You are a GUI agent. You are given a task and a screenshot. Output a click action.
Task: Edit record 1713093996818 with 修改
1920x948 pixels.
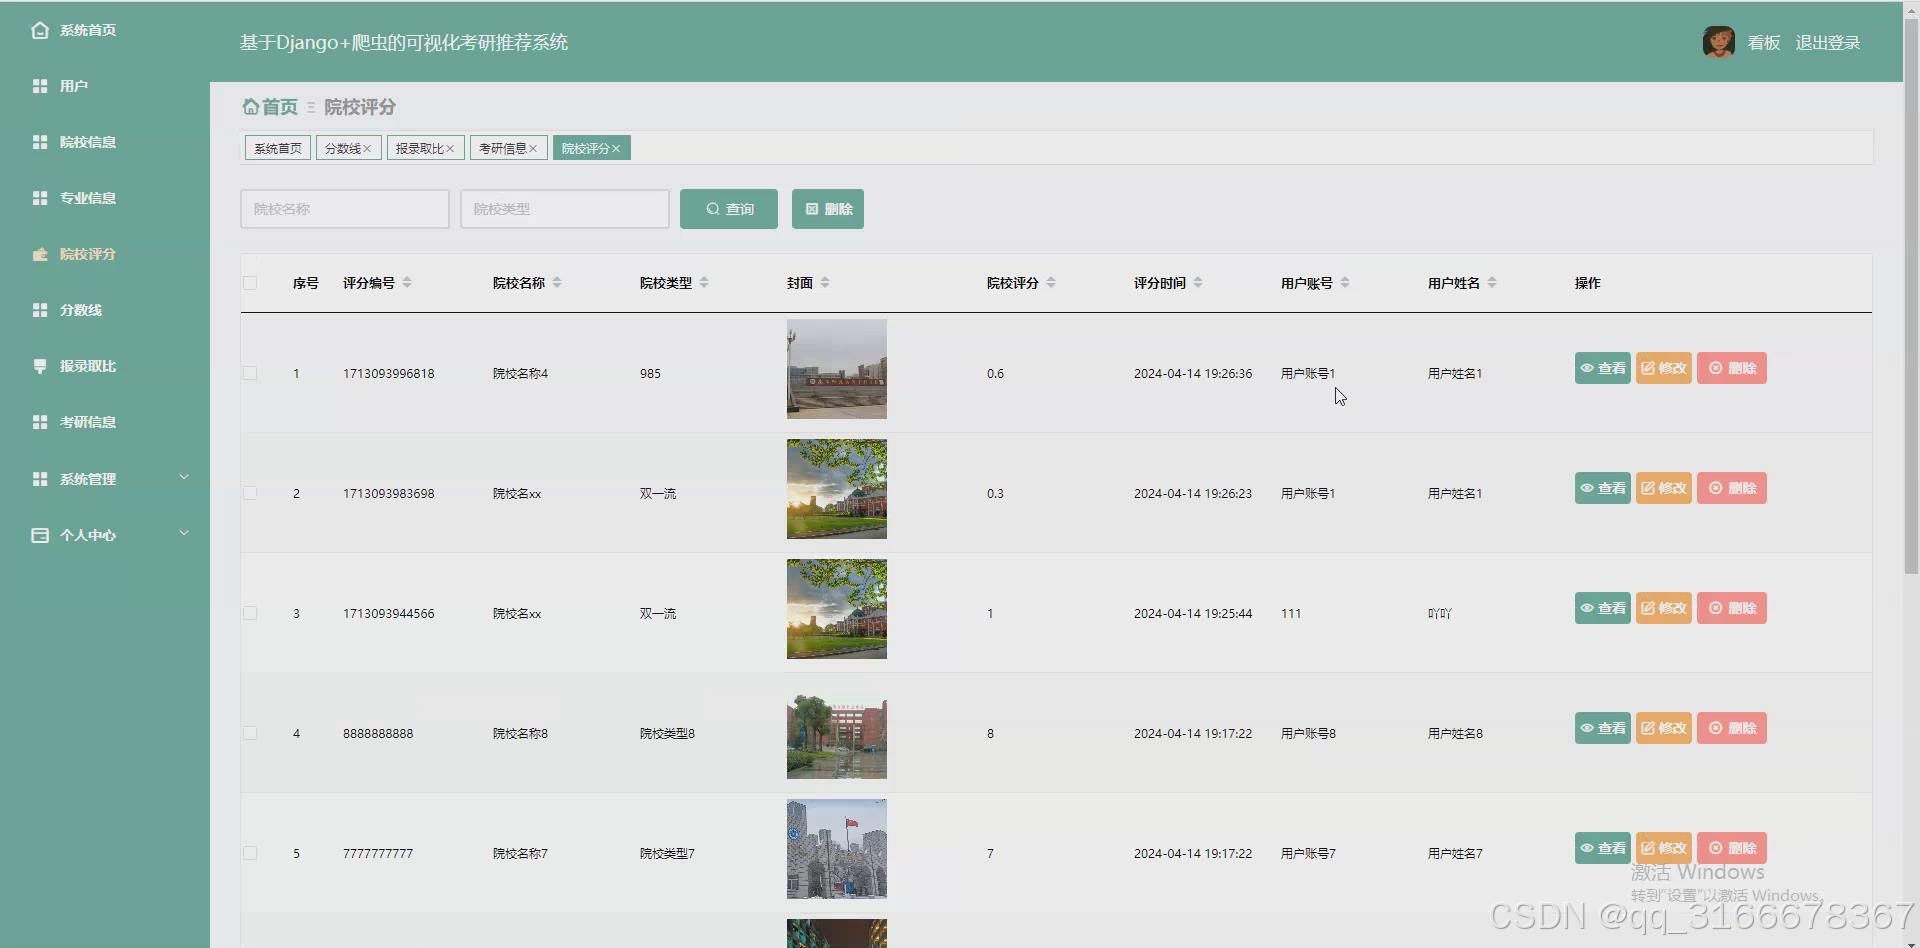(x=1664, y=368)
